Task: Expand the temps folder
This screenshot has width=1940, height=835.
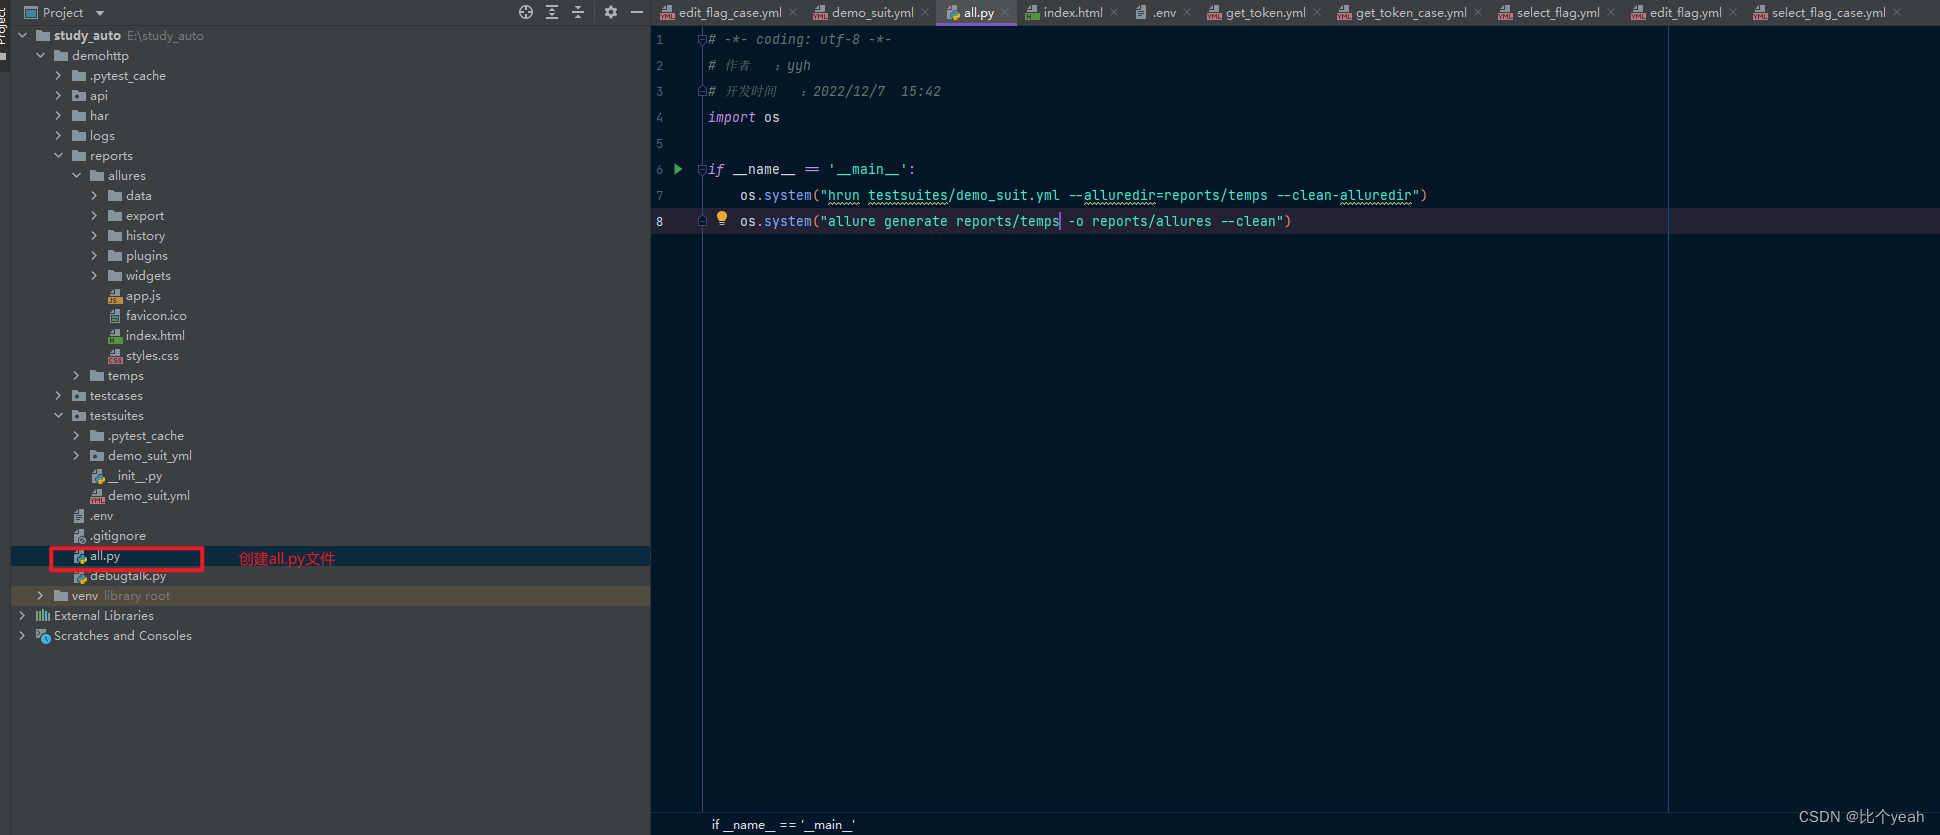Action: click(77, 375)
